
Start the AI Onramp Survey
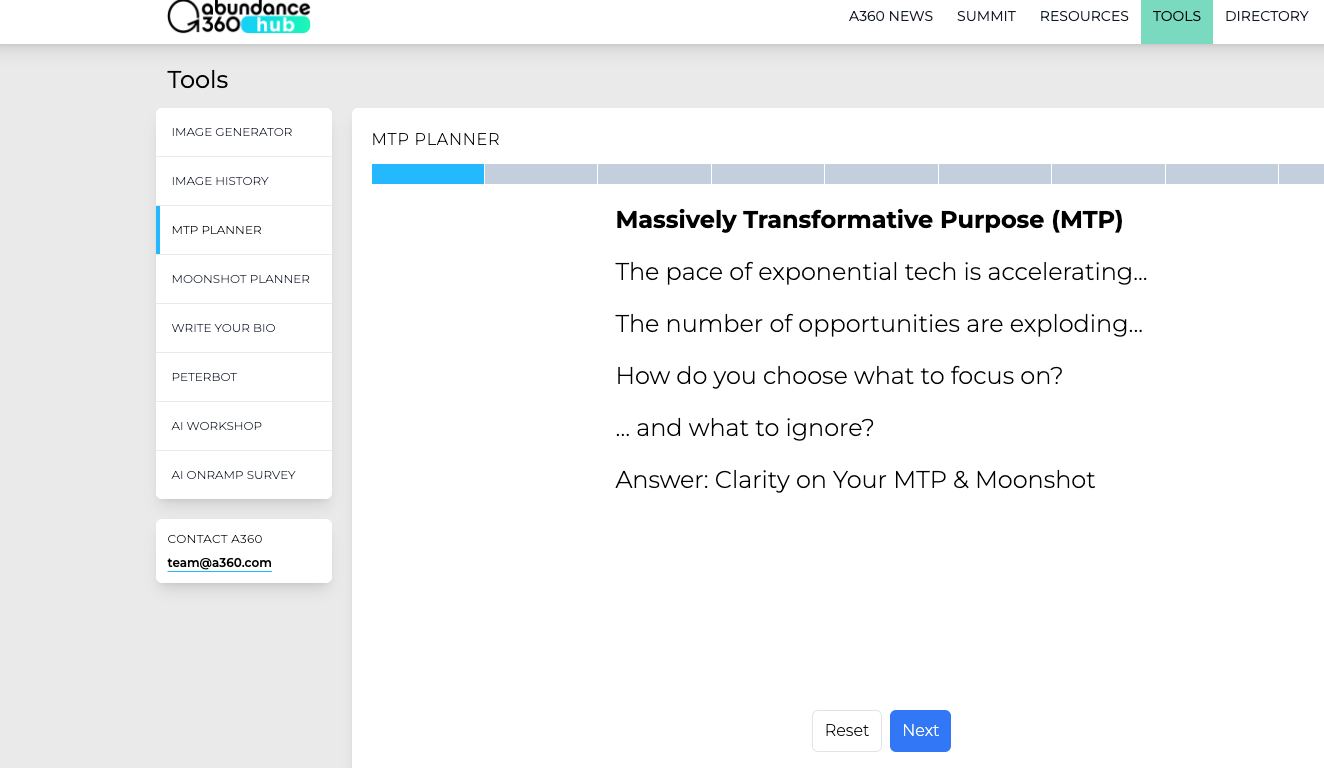[234, 475]
